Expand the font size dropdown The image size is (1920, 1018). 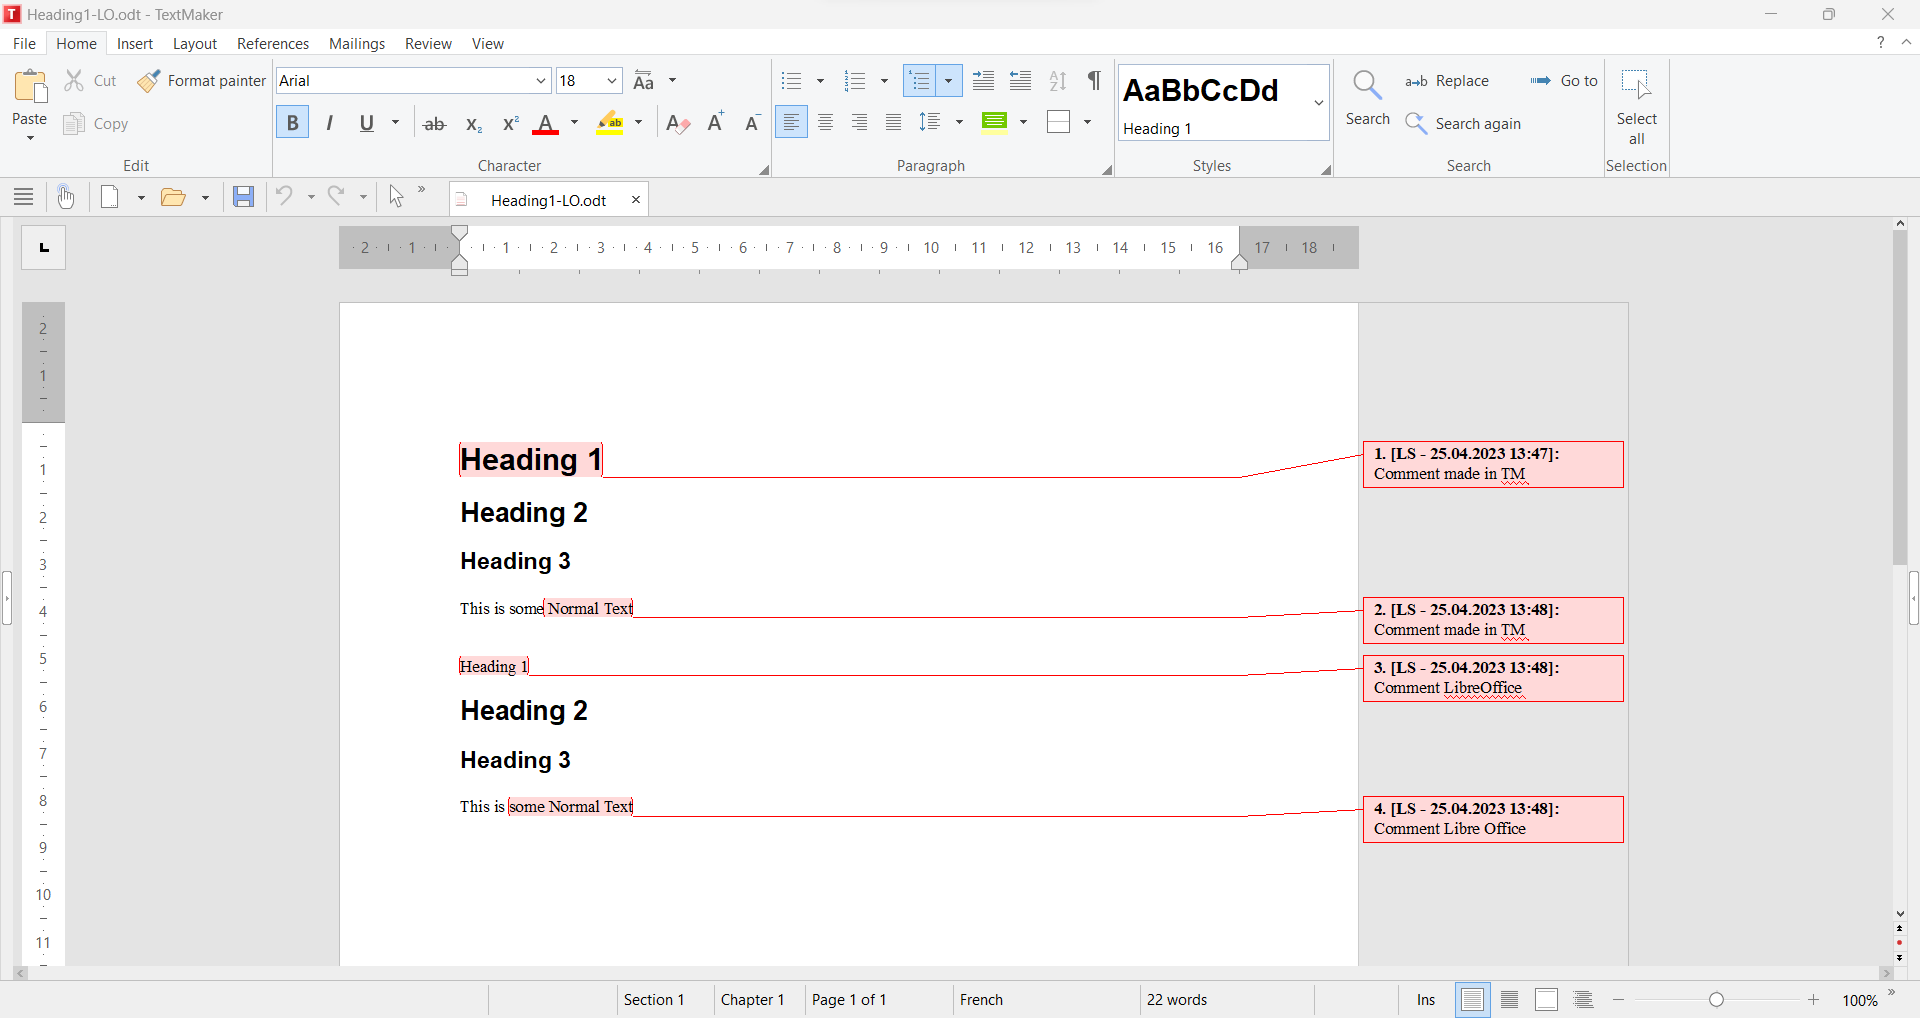[x=612, y=81]
